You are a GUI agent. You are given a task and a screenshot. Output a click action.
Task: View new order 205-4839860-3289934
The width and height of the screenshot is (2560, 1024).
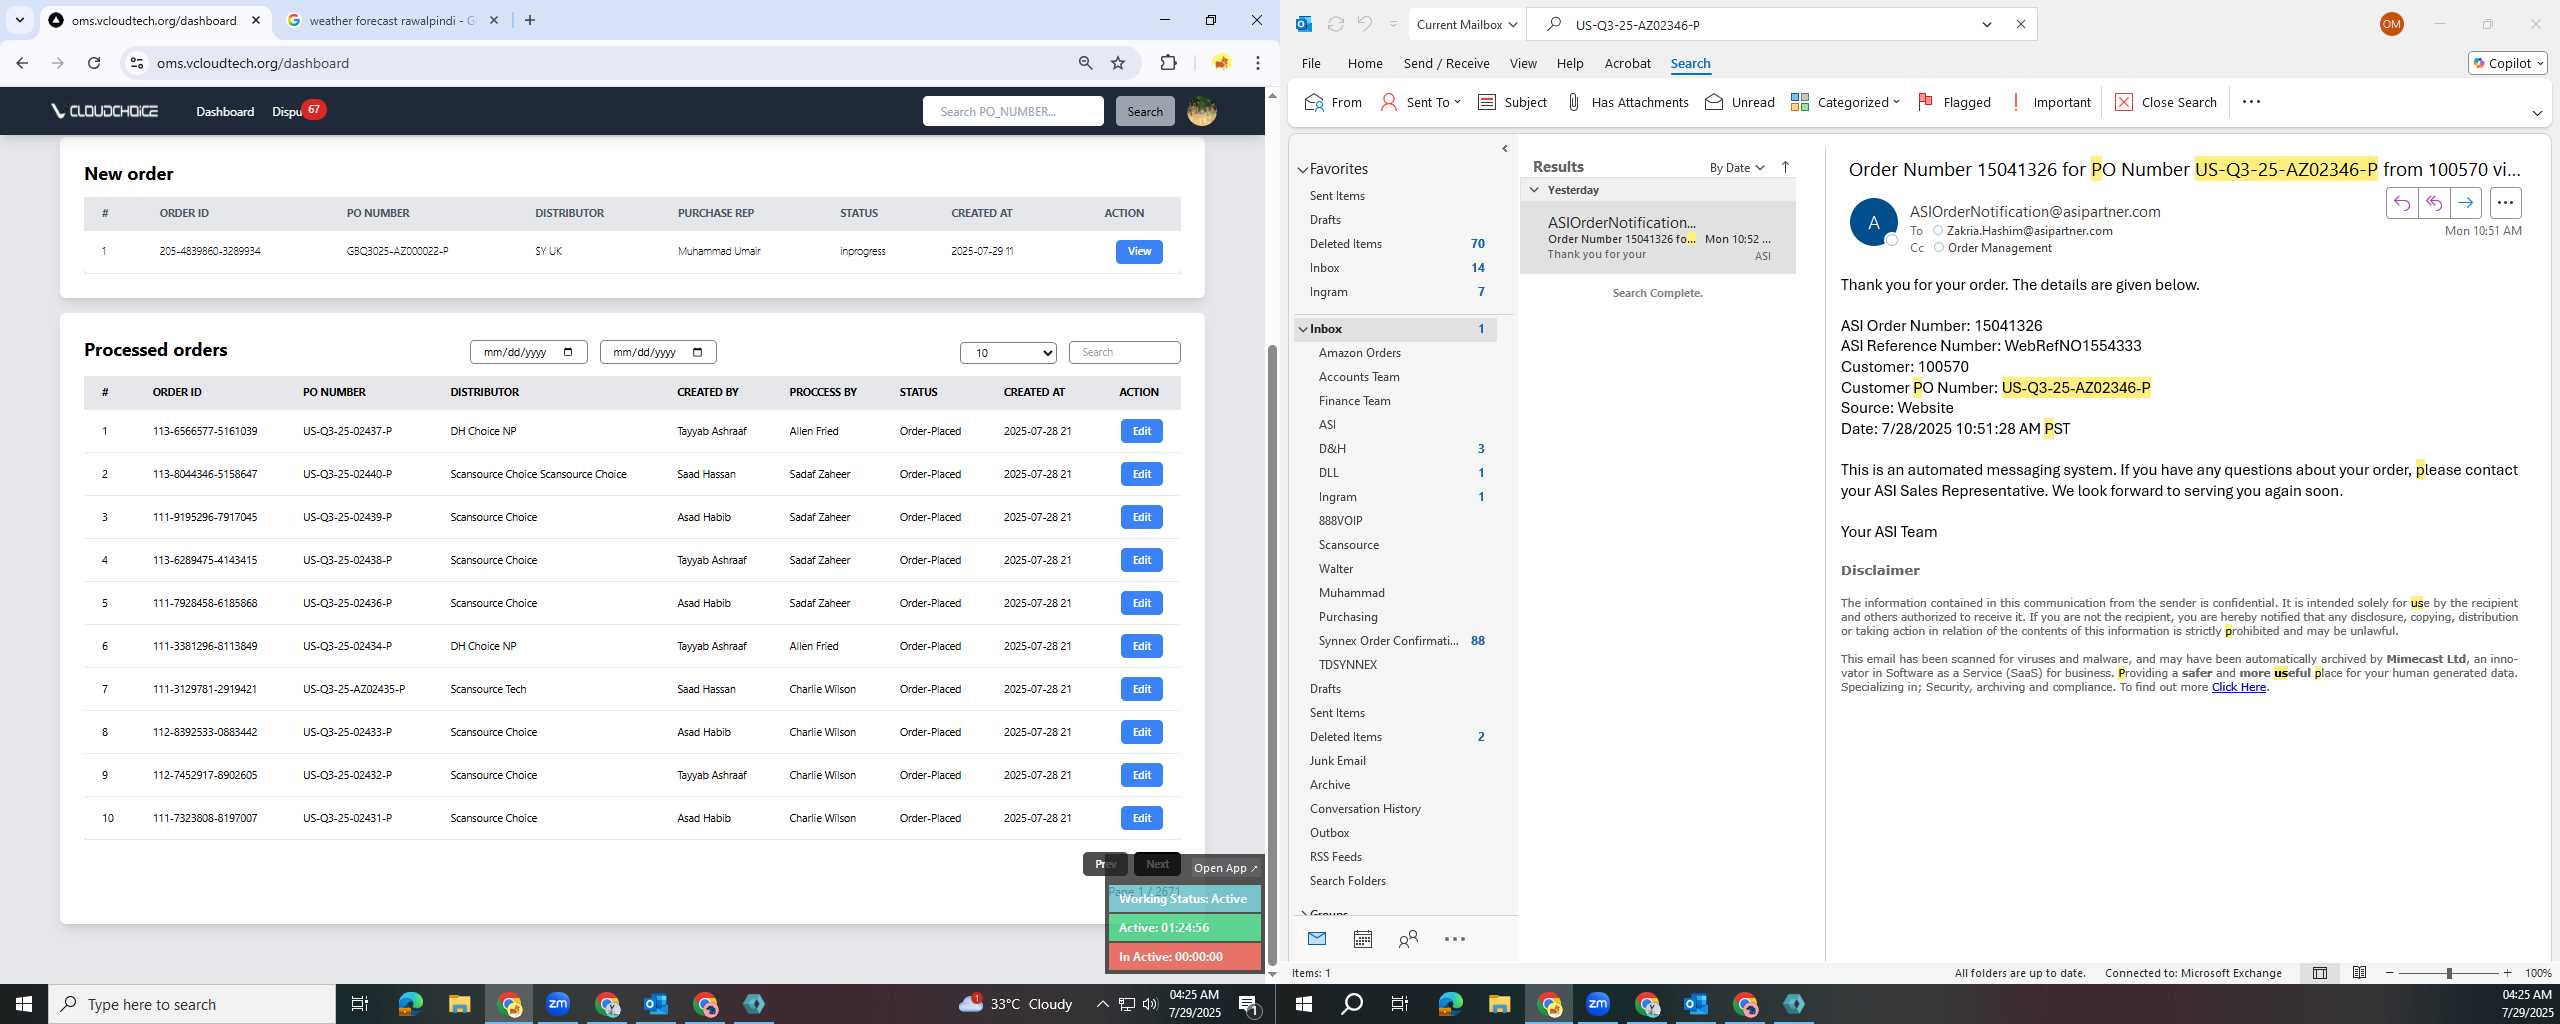click(1139, 251)
